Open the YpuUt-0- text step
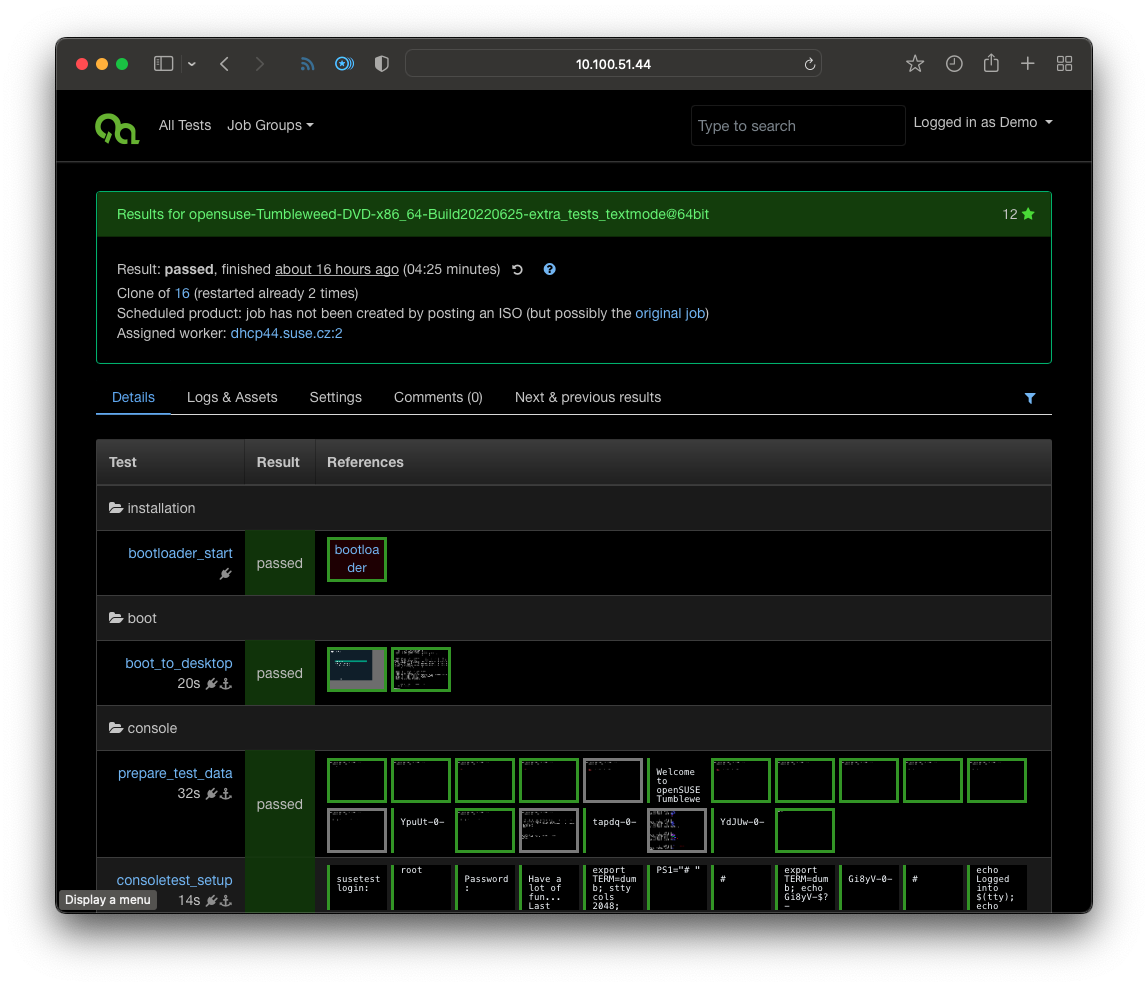 420,830
